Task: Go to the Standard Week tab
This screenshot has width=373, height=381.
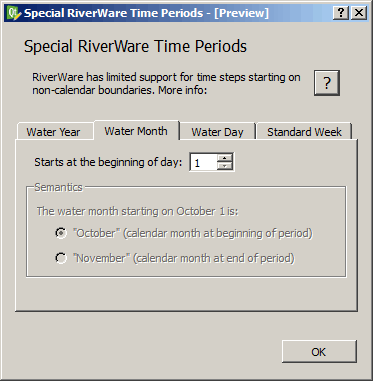Action: [x=304, y=132]
